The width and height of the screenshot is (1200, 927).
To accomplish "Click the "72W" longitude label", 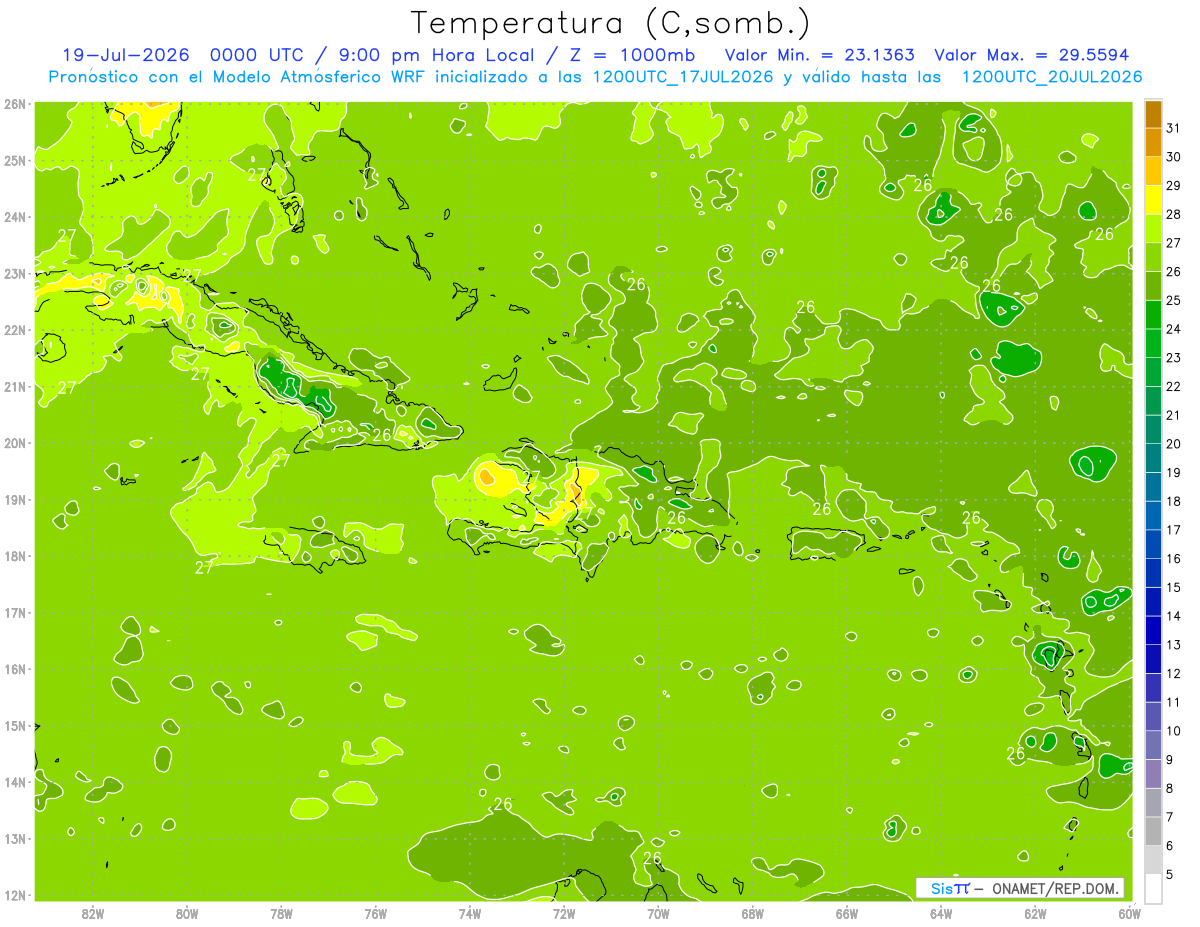I will 564,913.
